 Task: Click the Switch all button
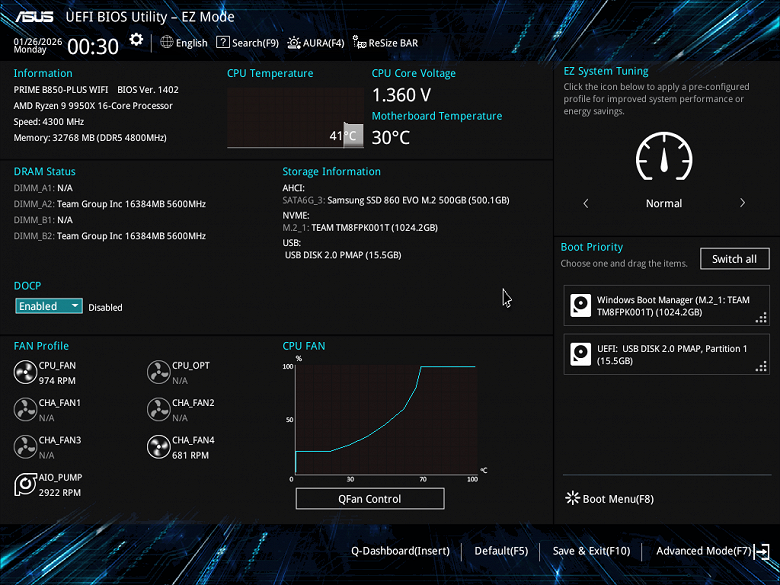click(734, 259)
